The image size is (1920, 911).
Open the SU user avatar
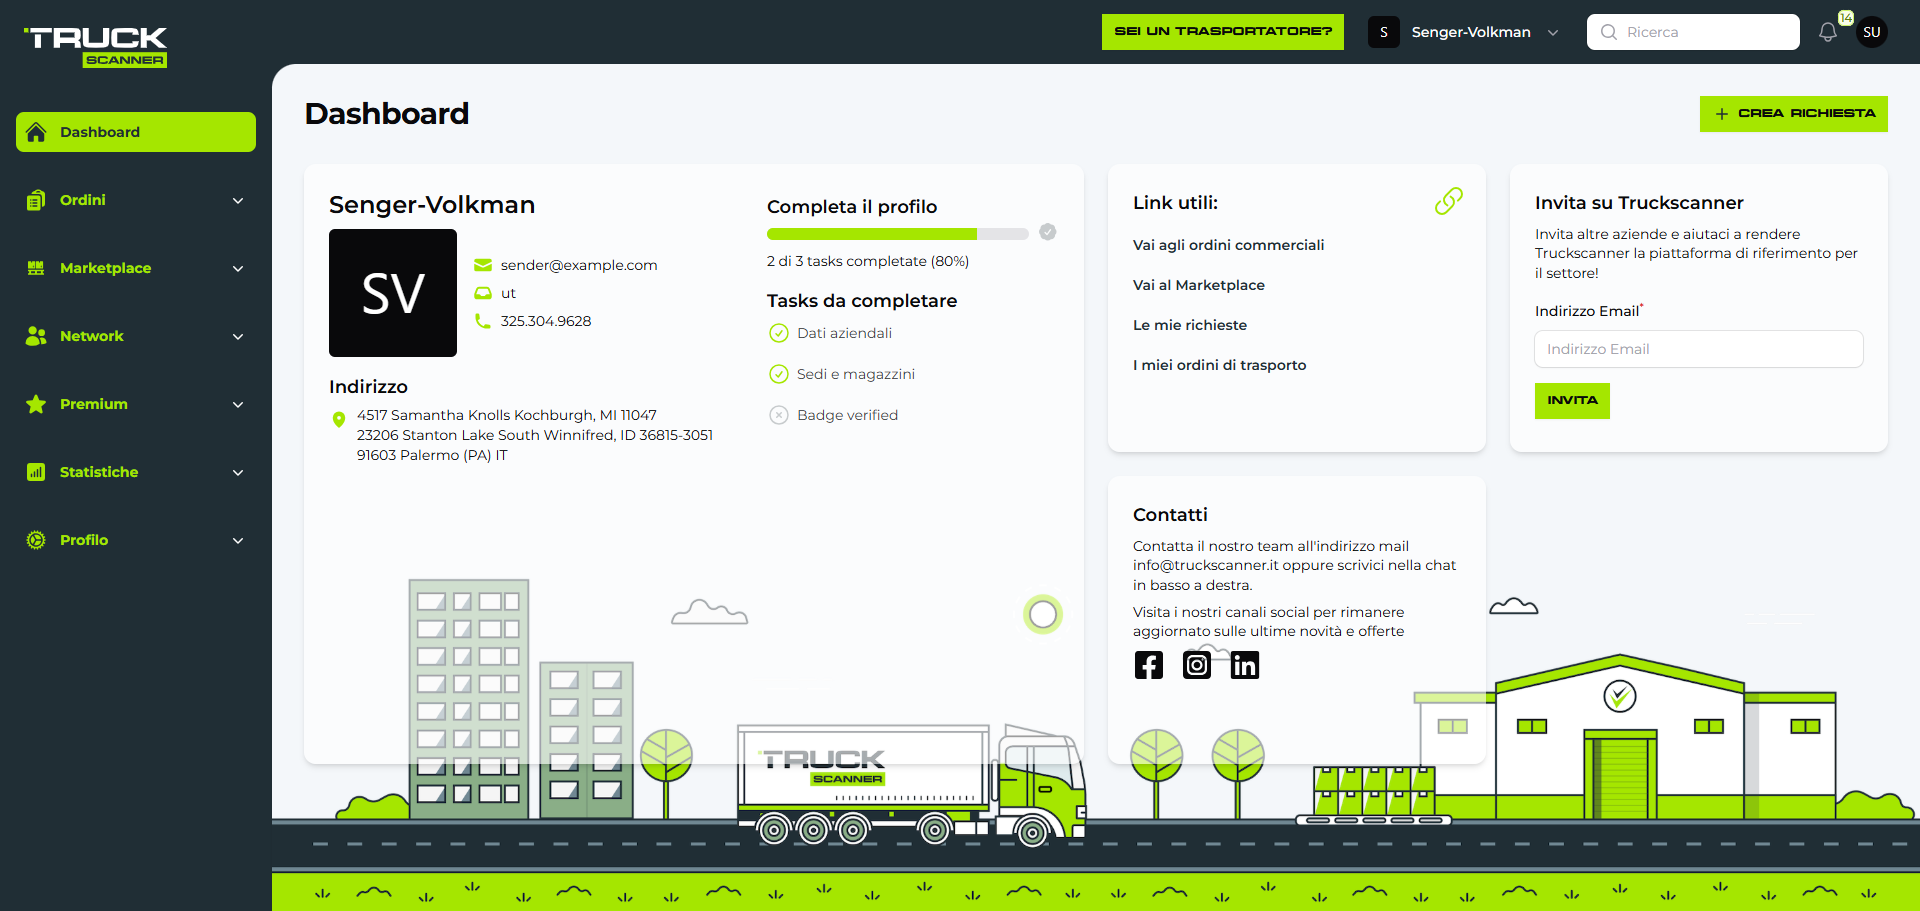(1872, 32)
